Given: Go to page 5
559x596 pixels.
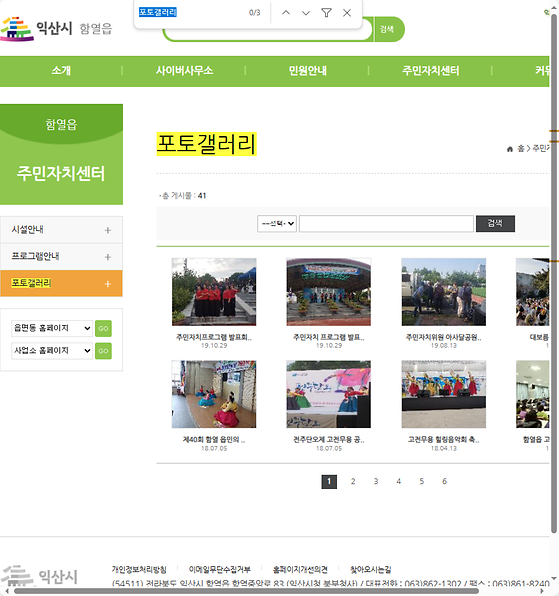Looking at the screenshot, I should (x=421, y=482).
